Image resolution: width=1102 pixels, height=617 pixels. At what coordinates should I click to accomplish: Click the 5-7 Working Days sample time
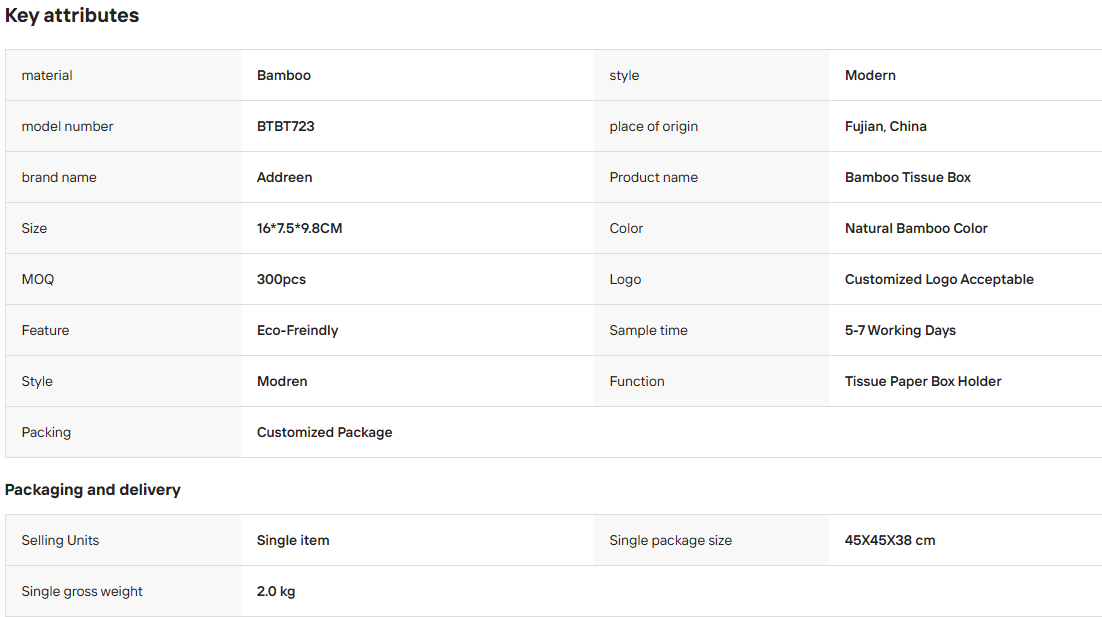(x=900, y=330)
